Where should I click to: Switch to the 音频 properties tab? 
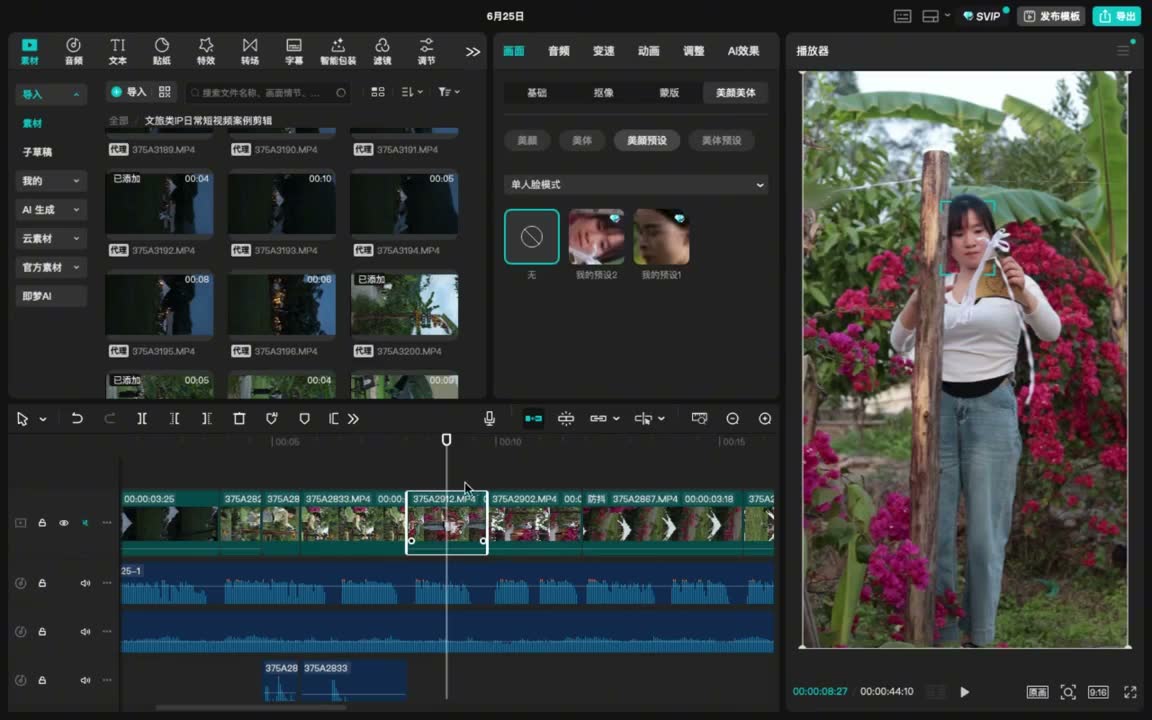[x=558, y=51]
